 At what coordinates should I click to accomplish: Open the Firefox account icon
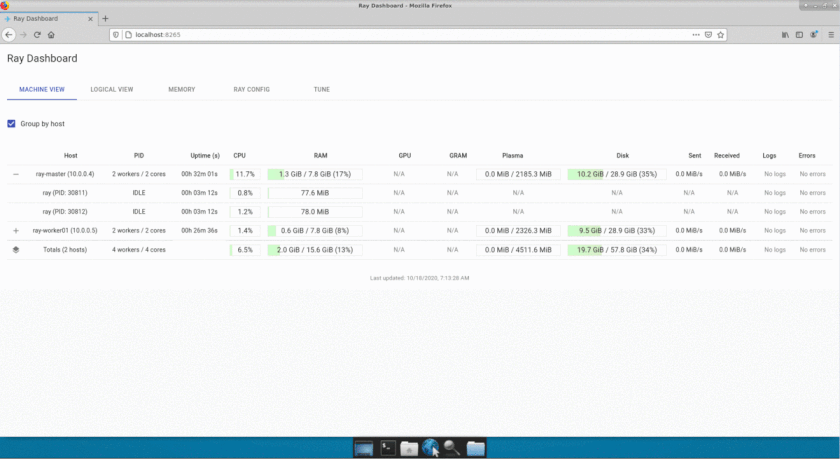(x=814, y=35)
